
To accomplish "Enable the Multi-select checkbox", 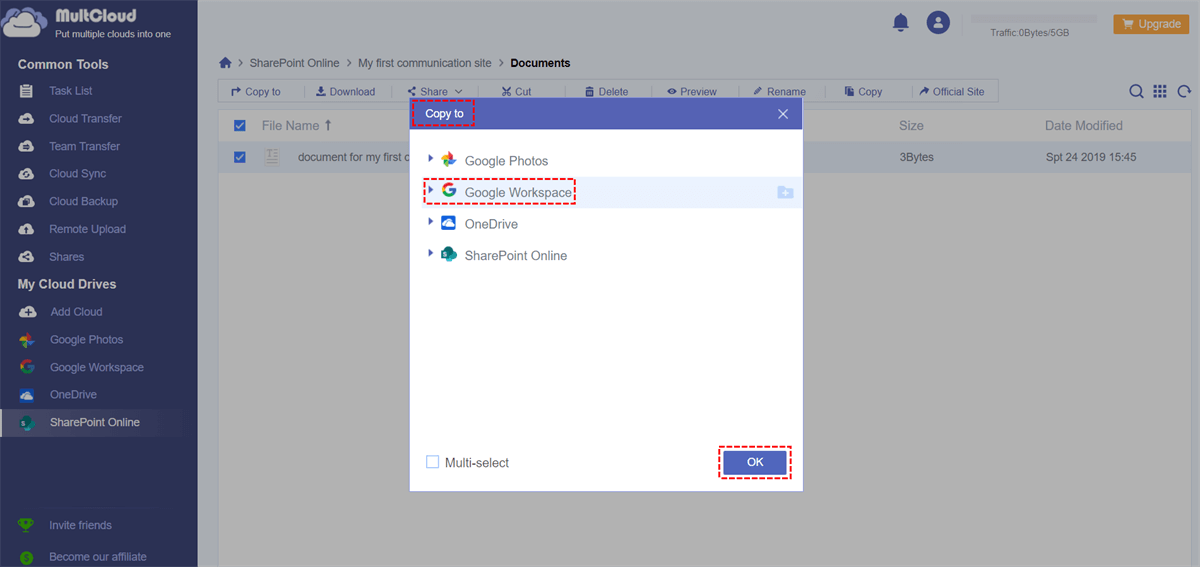I will coord(433,462).
